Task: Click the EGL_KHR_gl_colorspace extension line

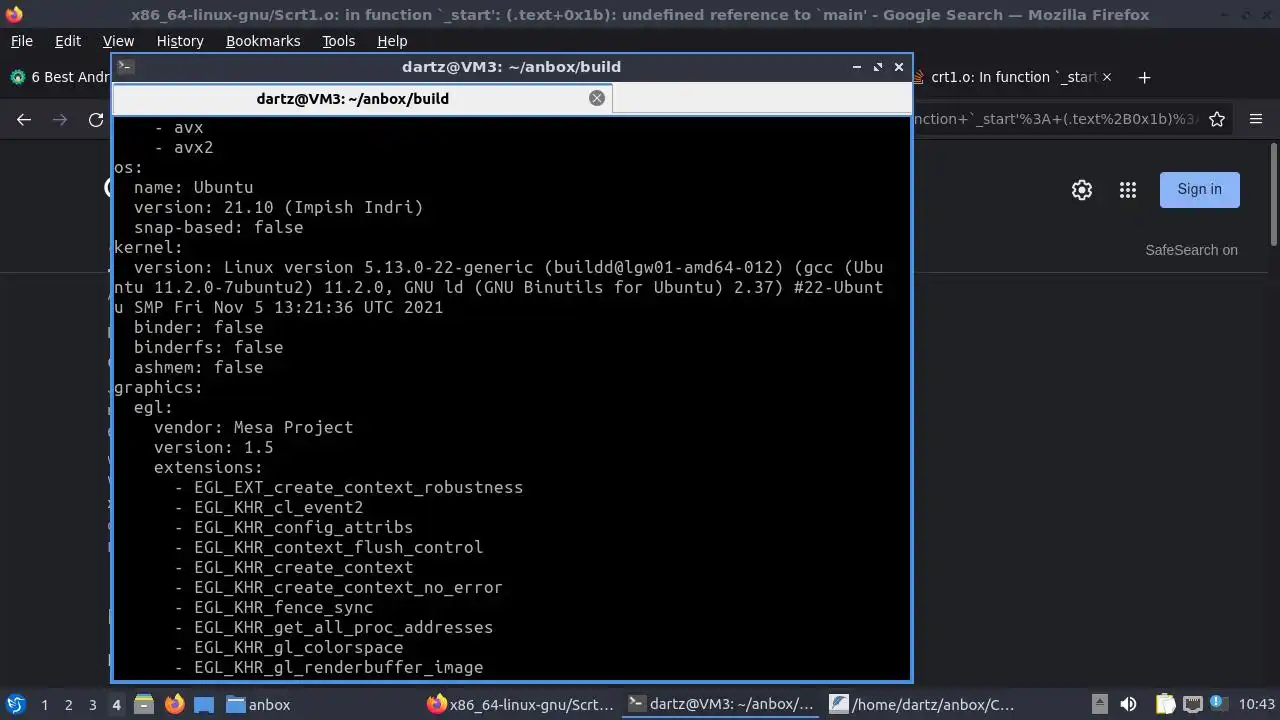Action: tap(298, 647)
